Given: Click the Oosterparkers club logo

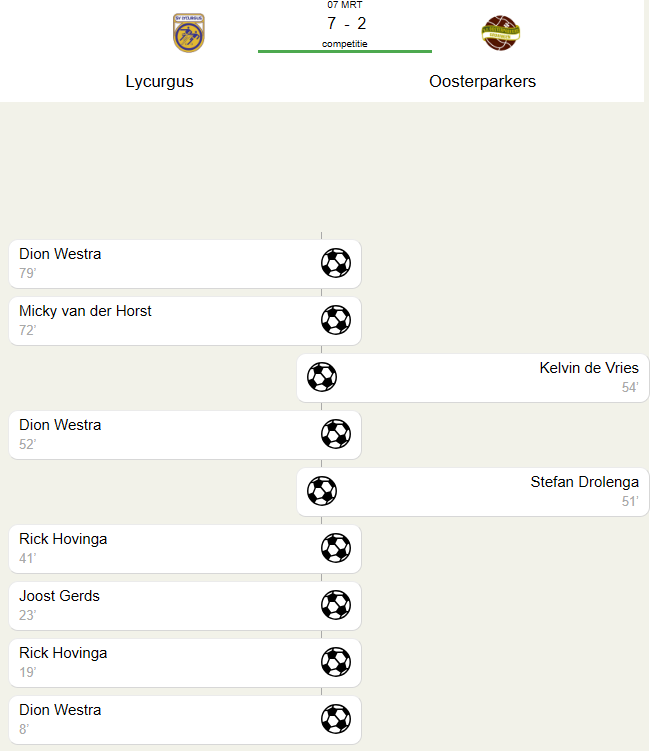Looking at the screenshot, I should click(501, 33).
